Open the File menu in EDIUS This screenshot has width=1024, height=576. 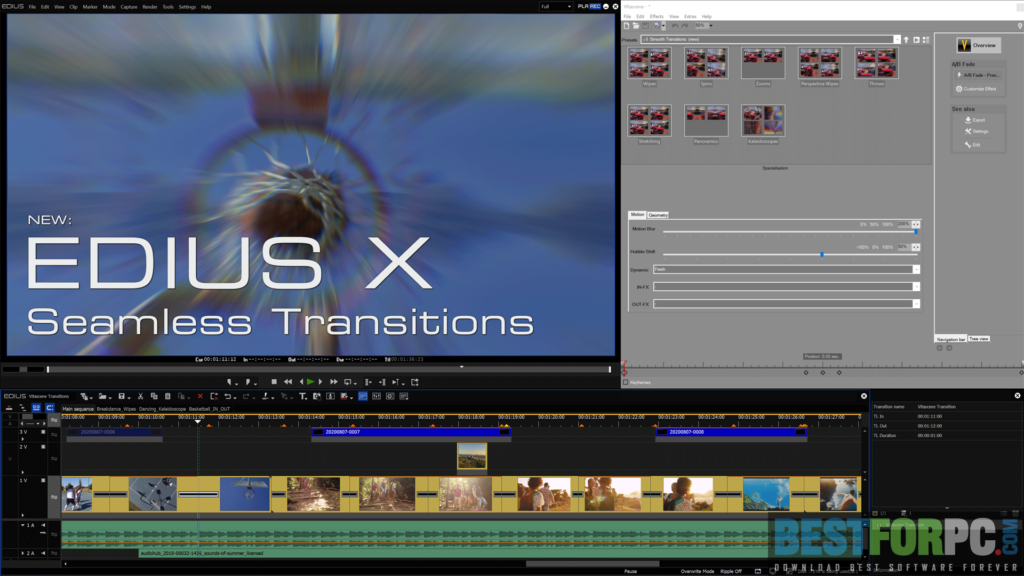pyautogui.click(x=32, y=7)
